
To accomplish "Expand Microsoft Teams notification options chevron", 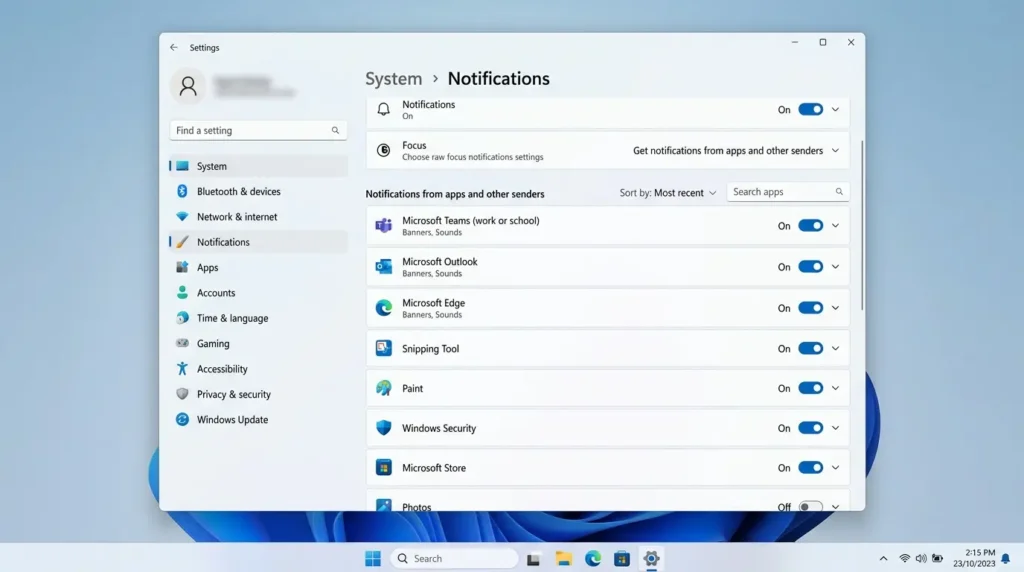I will [x=835, y=226].
